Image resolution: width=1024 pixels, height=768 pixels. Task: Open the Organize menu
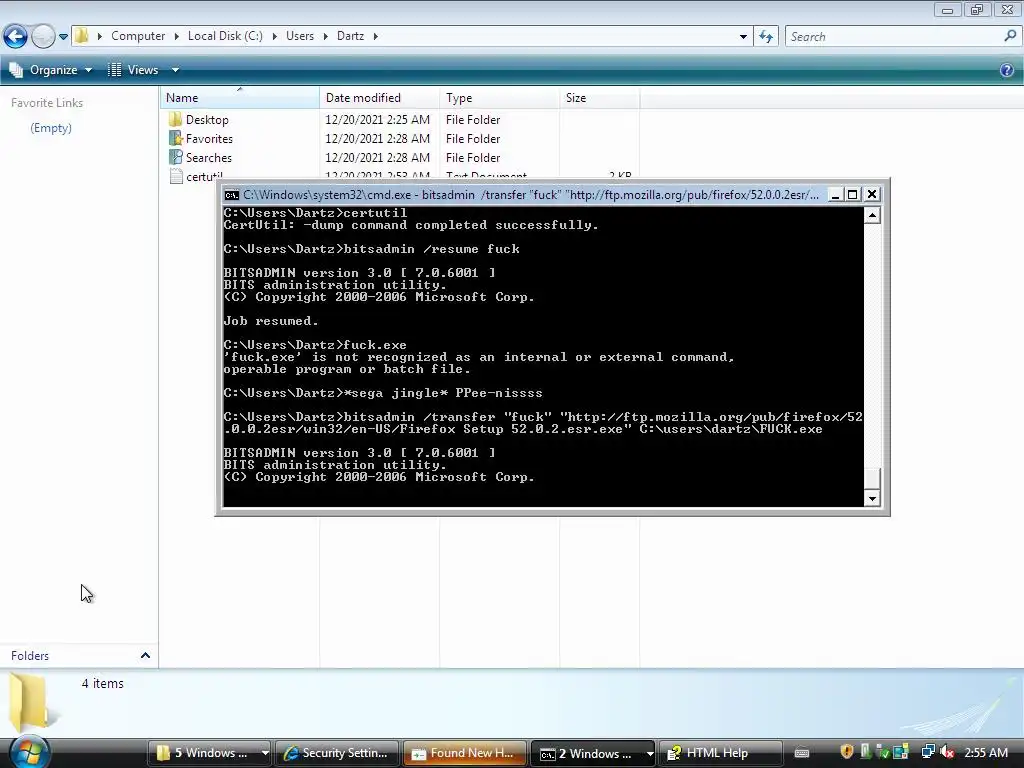tap(51, 70)
